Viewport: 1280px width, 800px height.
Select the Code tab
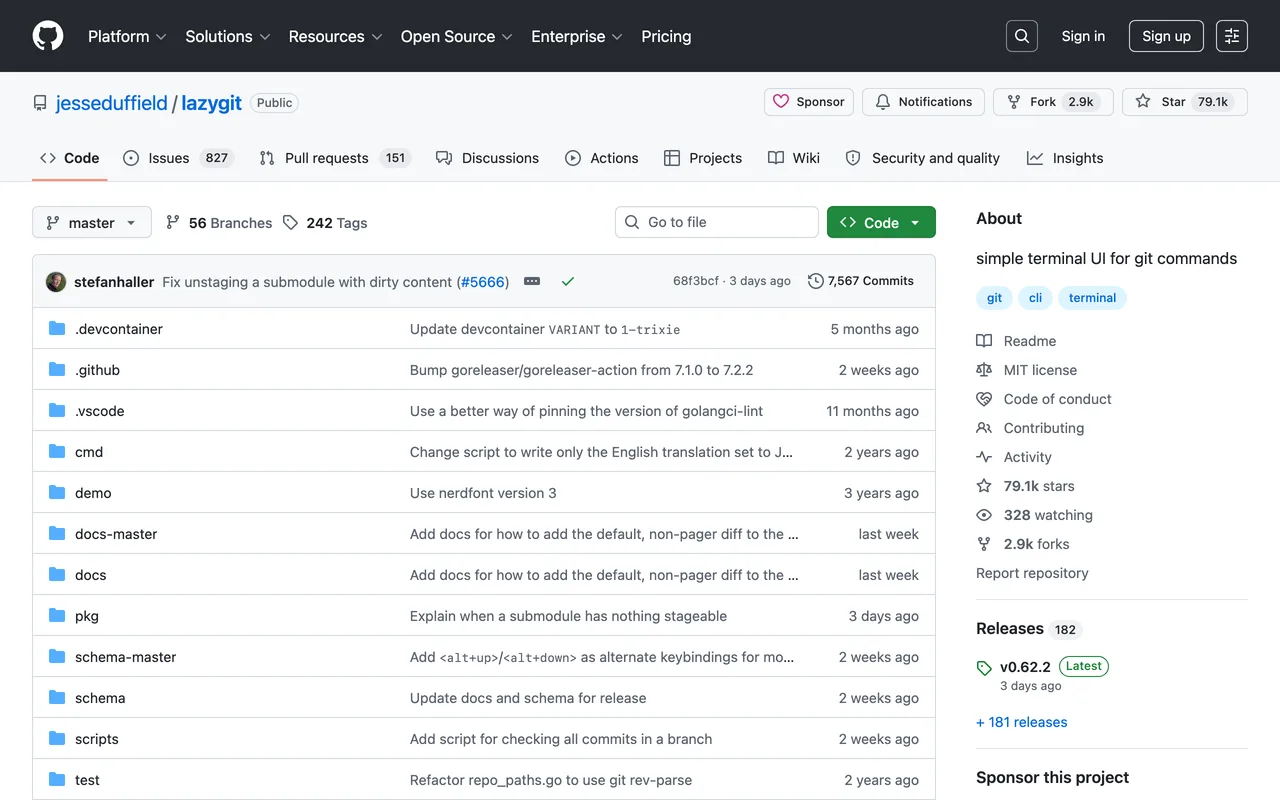[x=70, y=158]
